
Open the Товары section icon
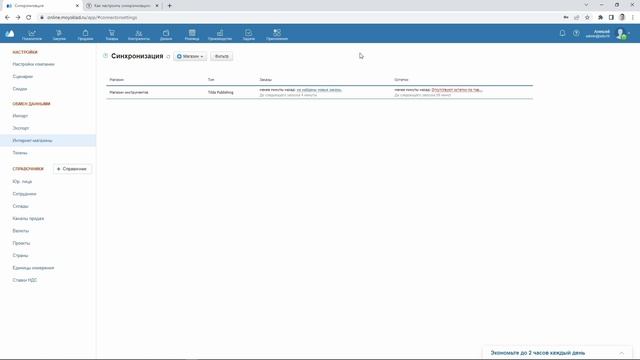point(111,35)
